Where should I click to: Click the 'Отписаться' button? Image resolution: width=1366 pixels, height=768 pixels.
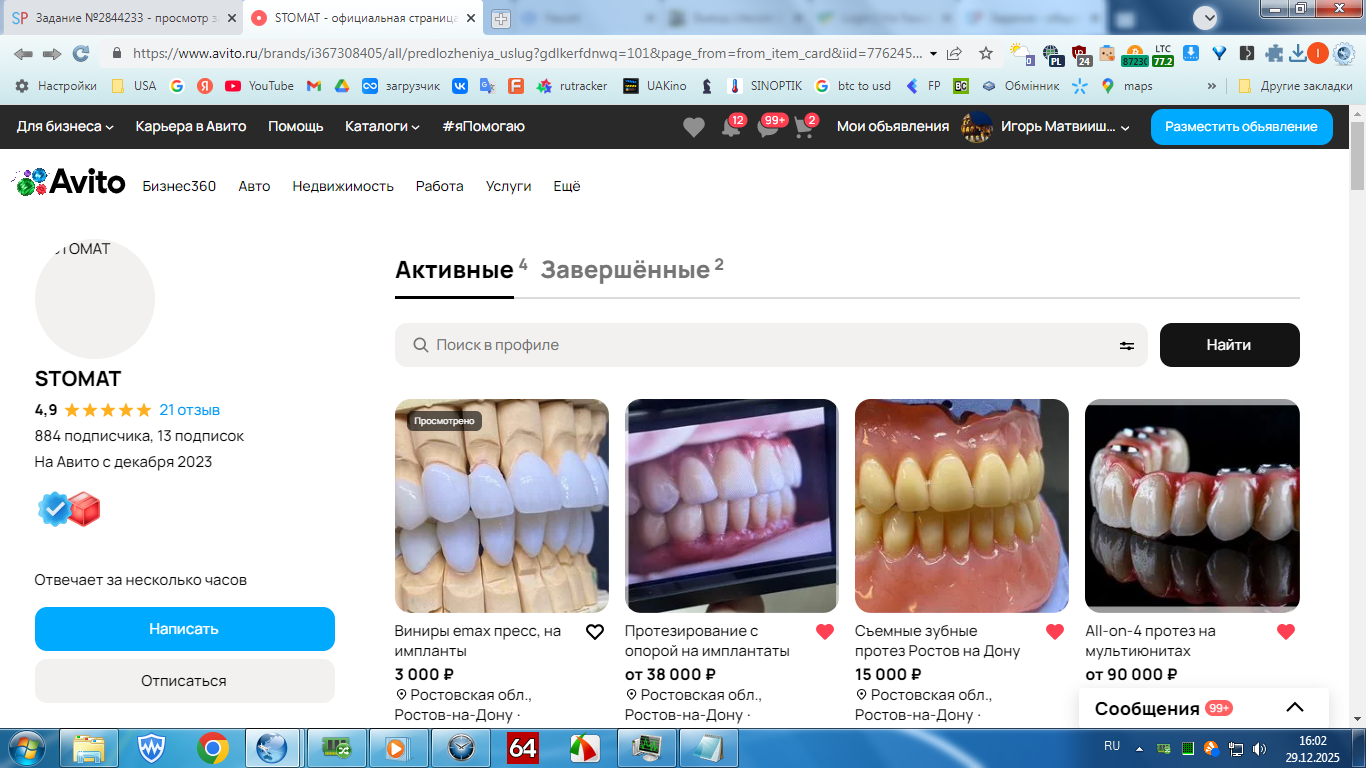(x=184, y=681)
